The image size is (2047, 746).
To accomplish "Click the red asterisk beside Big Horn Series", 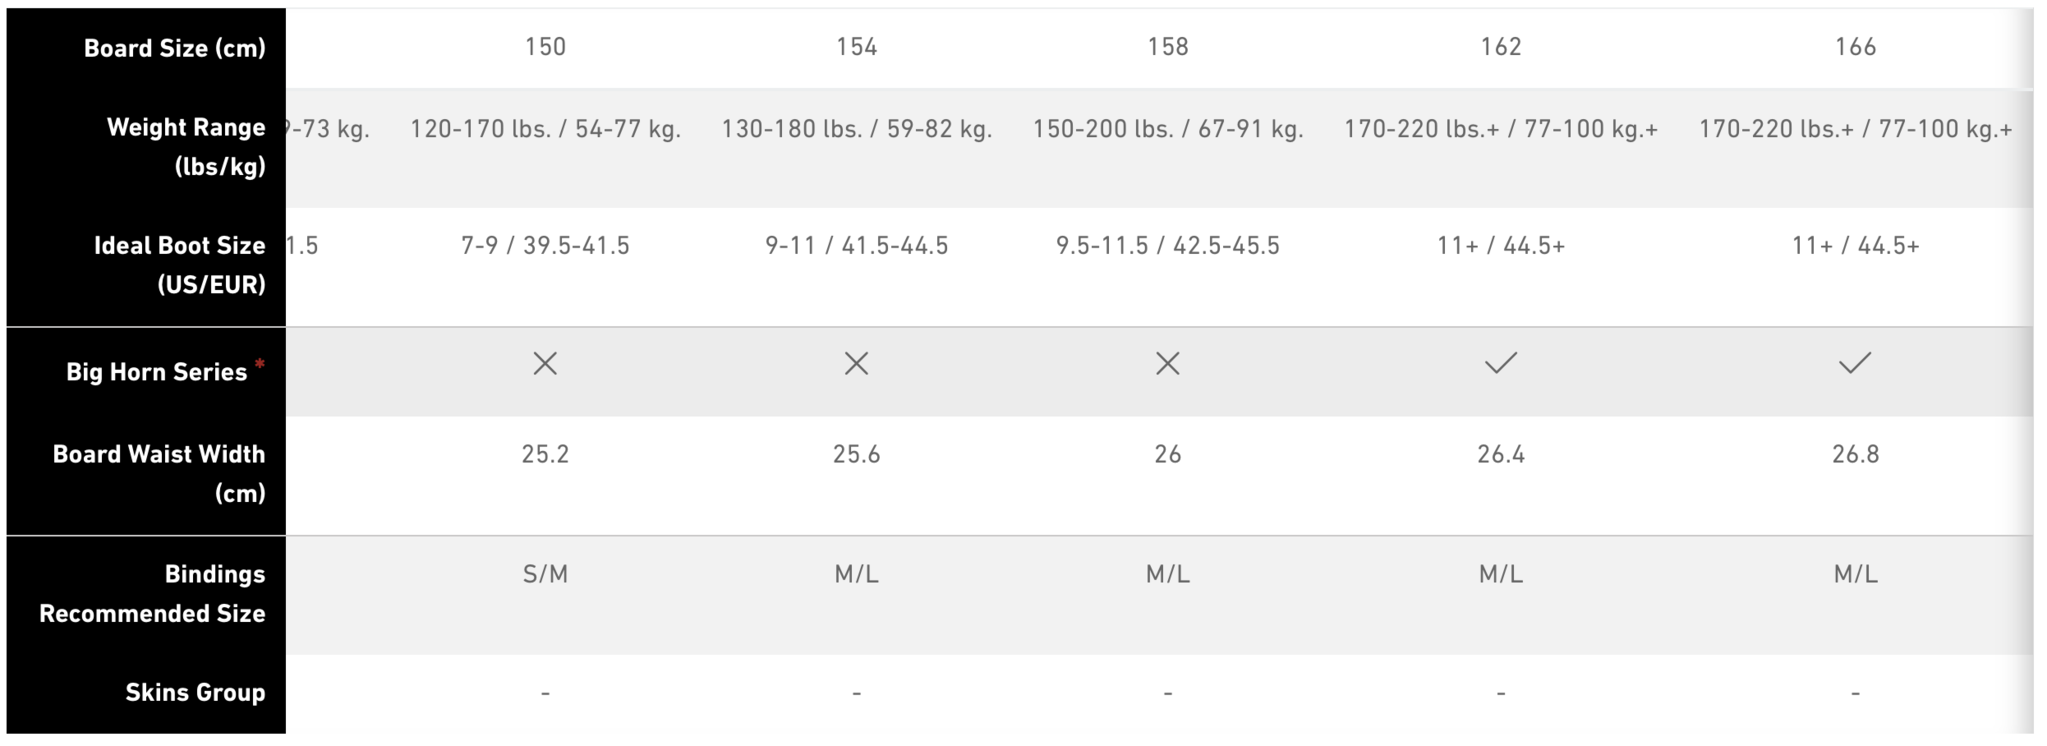I will (x=260, y=363).
